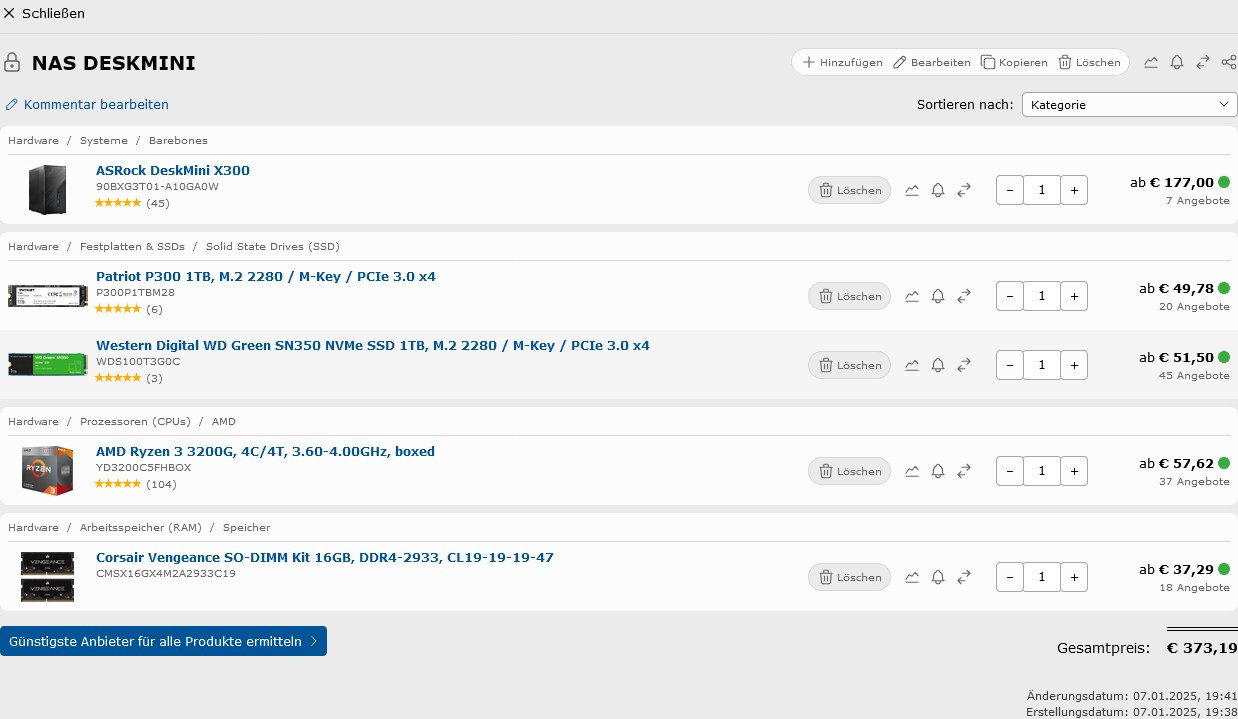Screen dimensions: 1238x719
Task: Open Arbeitsspeicher (RAM) breadcrumb
Action: (x=141, y=527)
